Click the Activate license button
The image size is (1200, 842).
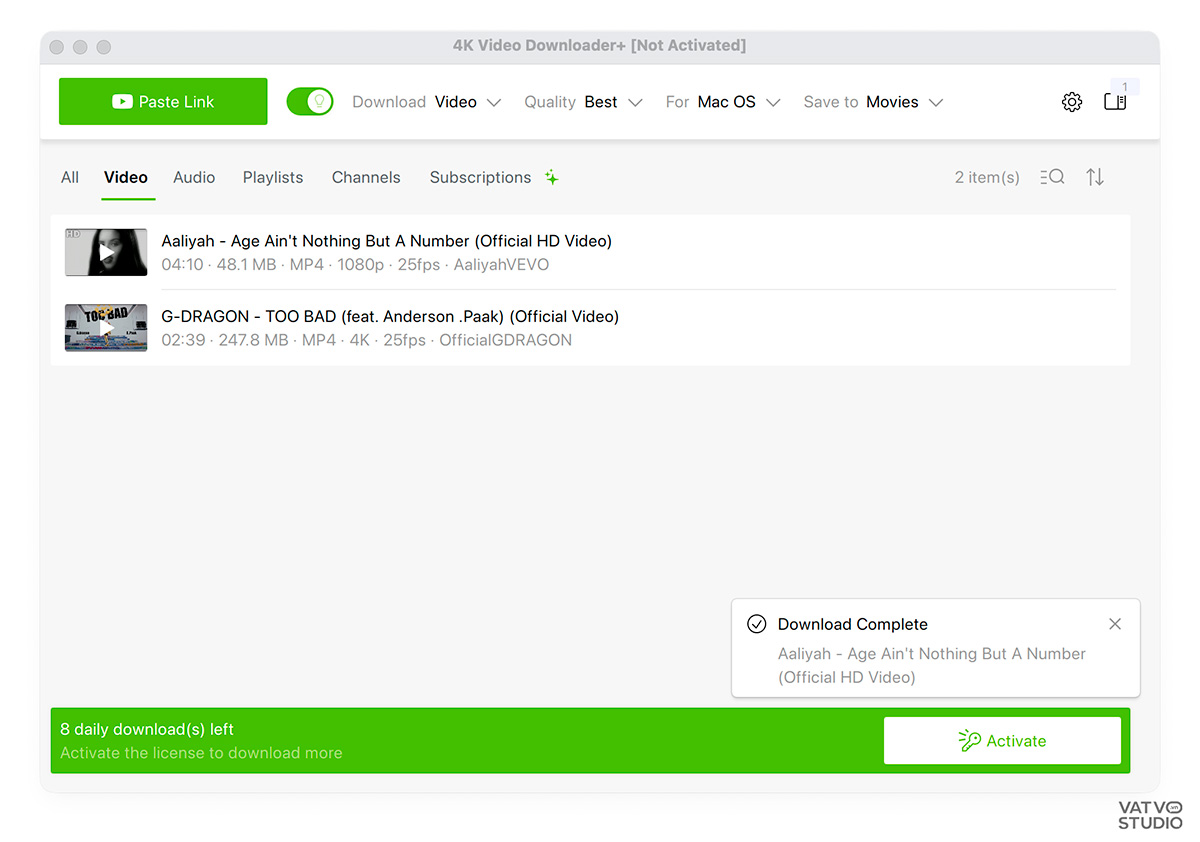(x=1002, y=741)
